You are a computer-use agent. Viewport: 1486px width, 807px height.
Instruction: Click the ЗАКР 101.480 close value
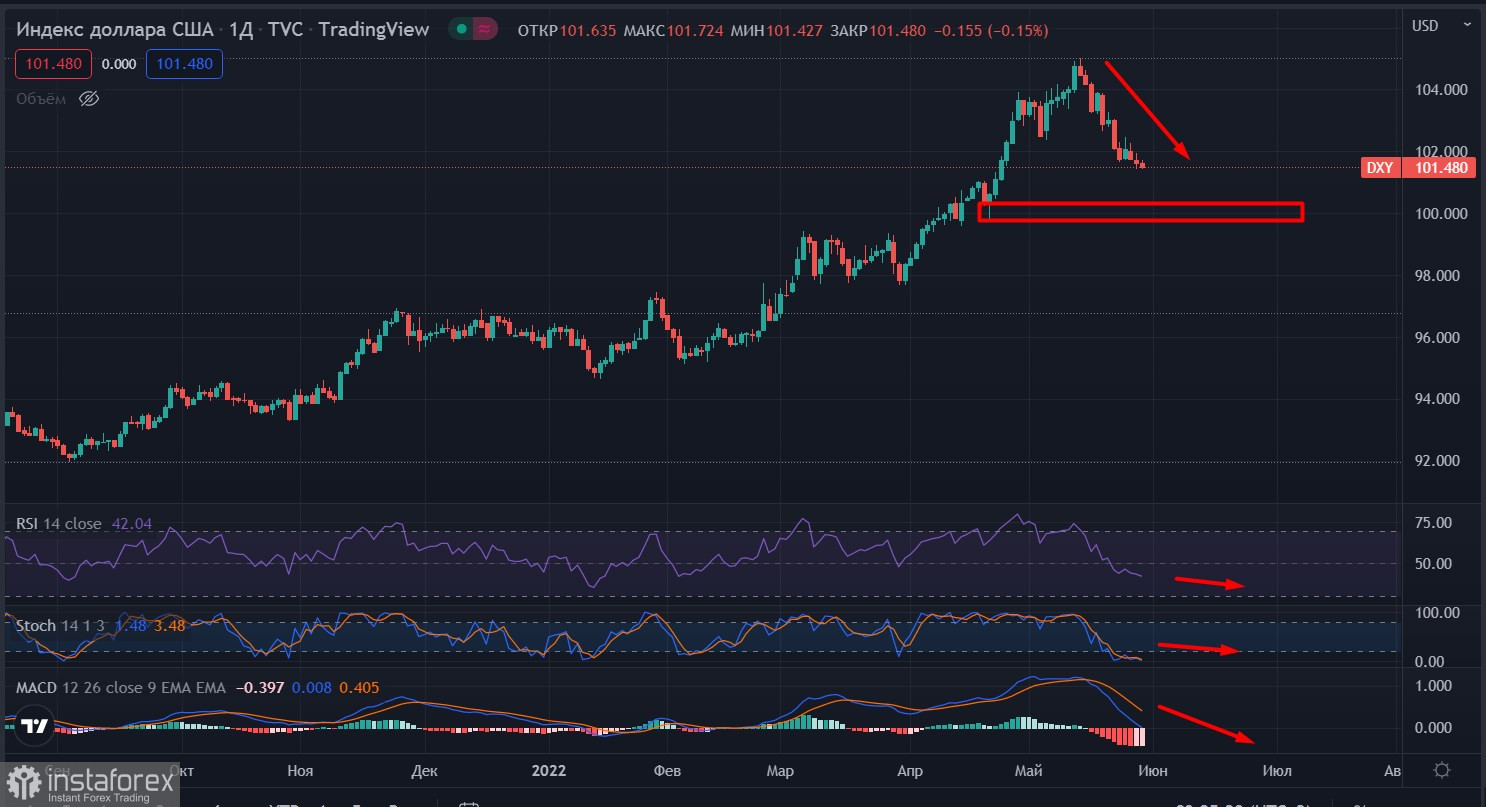pyautogui.click(x=878, y=31)
